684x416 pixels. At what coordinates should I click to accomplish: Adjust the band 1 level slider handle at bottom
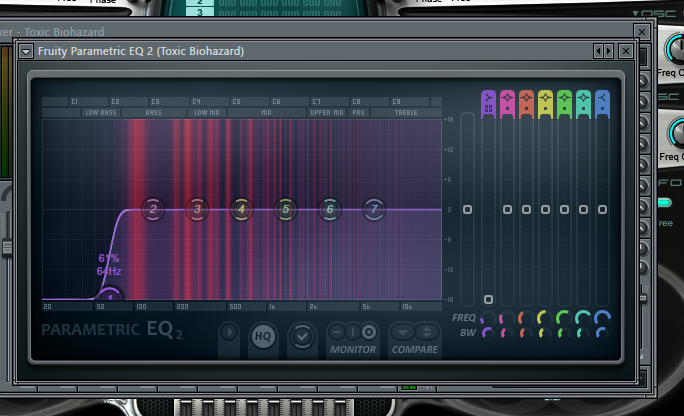(489, 300)
